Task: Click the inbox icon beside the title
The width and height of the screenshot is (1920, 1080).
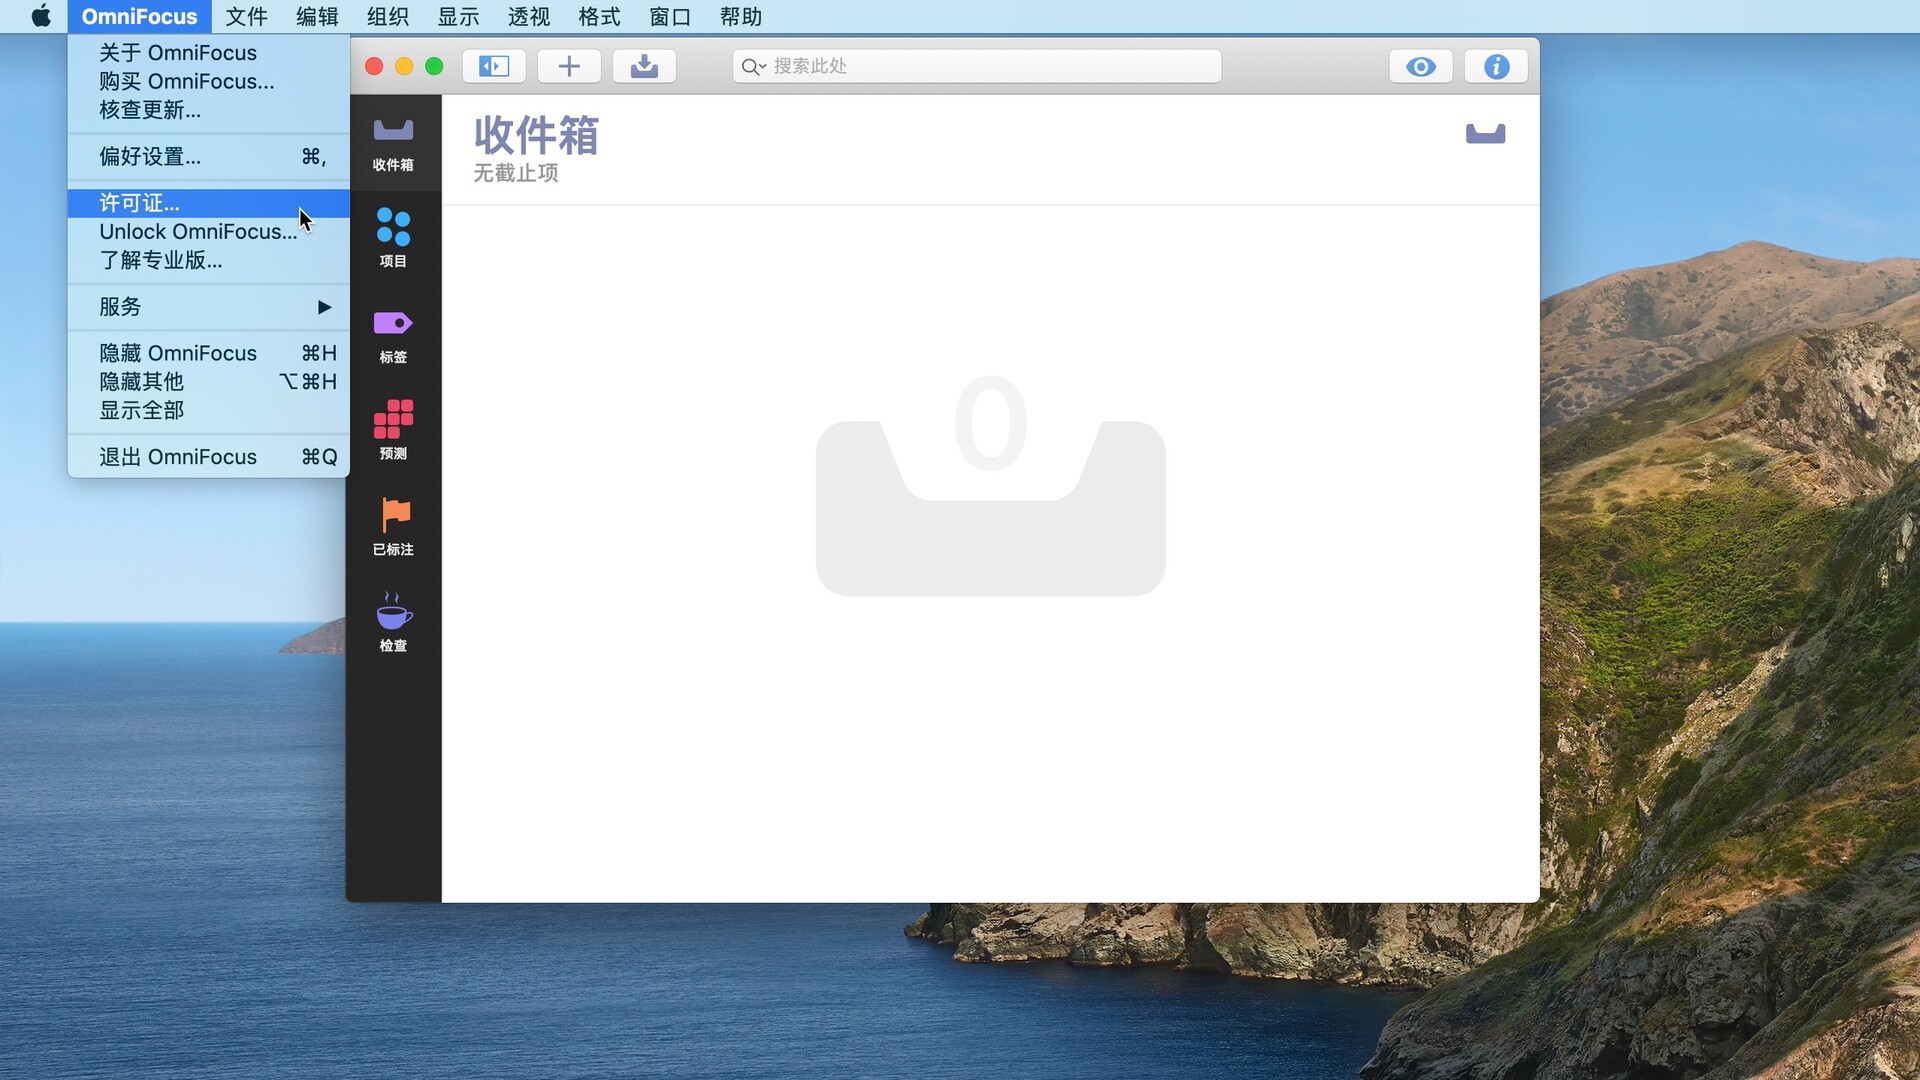Action: pos(1485,133)
